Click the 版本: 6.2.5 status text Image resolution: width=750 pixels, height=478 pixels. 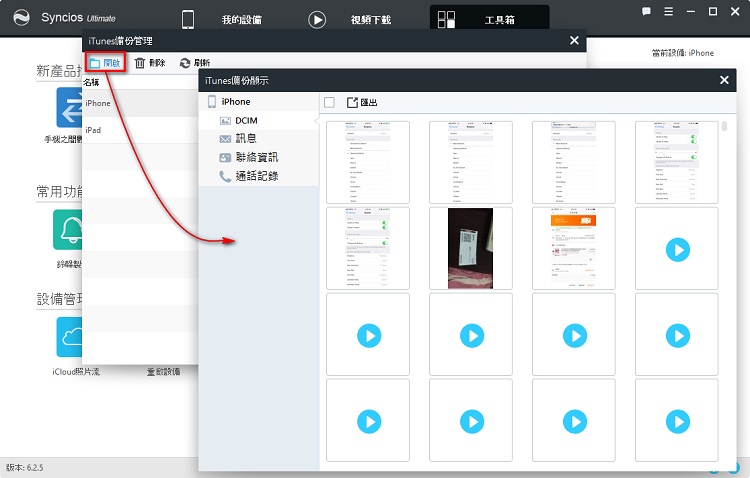(24, 467)
